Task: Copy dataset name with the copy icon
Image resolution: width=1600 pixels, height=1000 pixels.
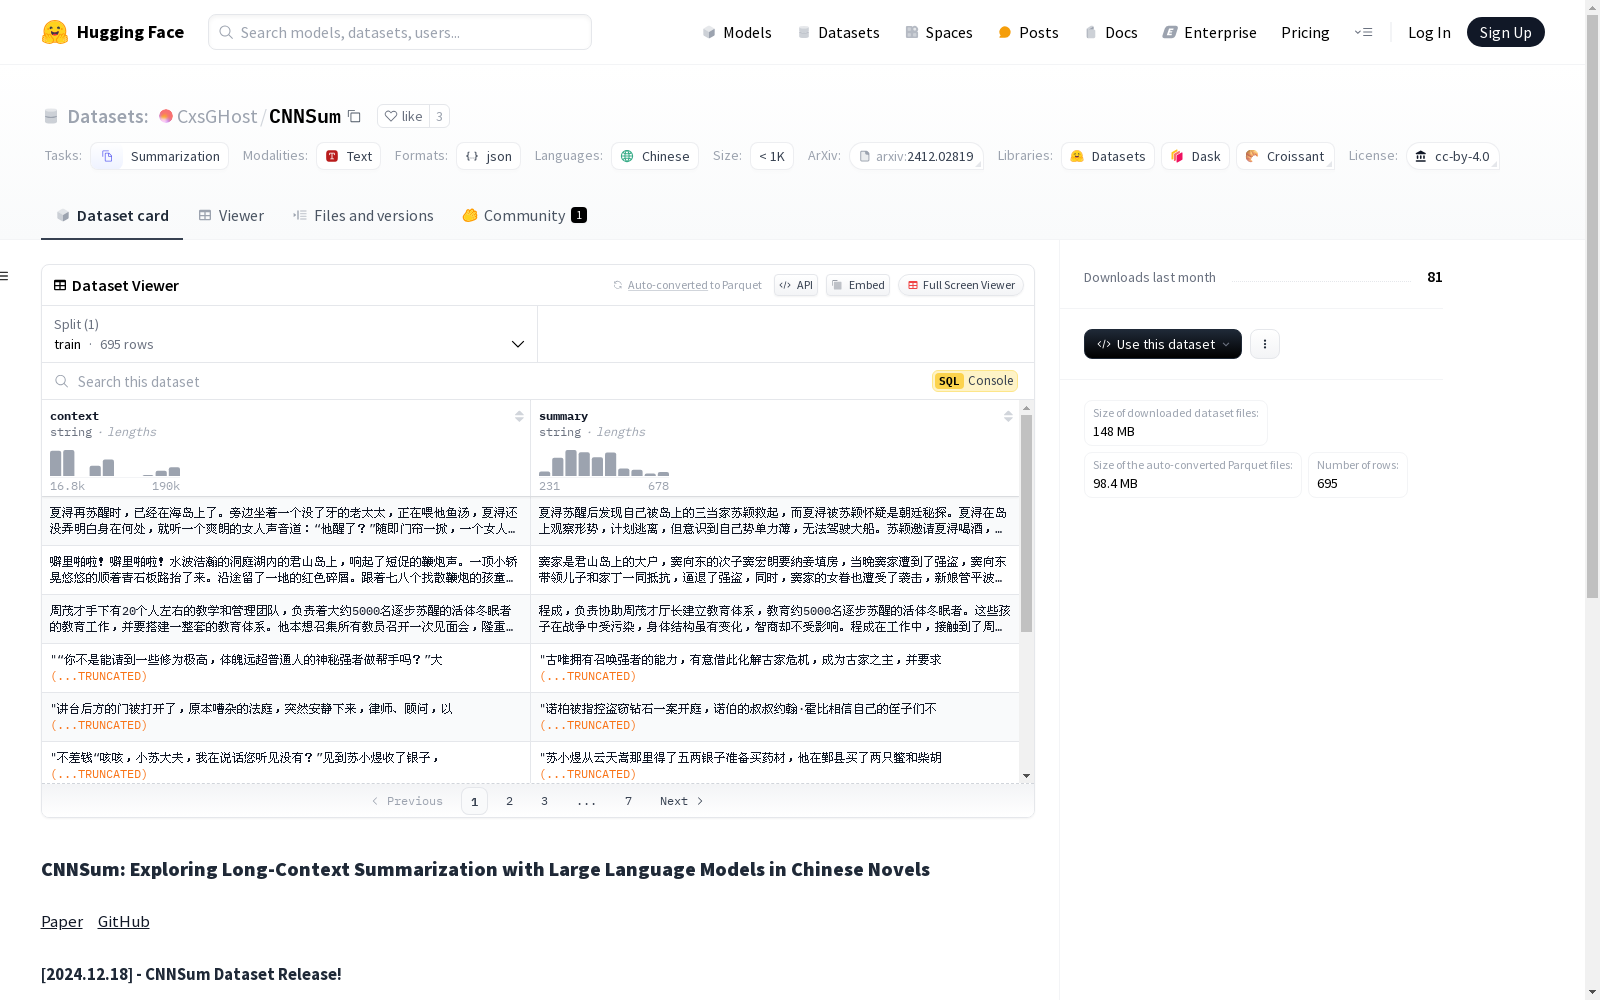Action: [x=354, y=116]
